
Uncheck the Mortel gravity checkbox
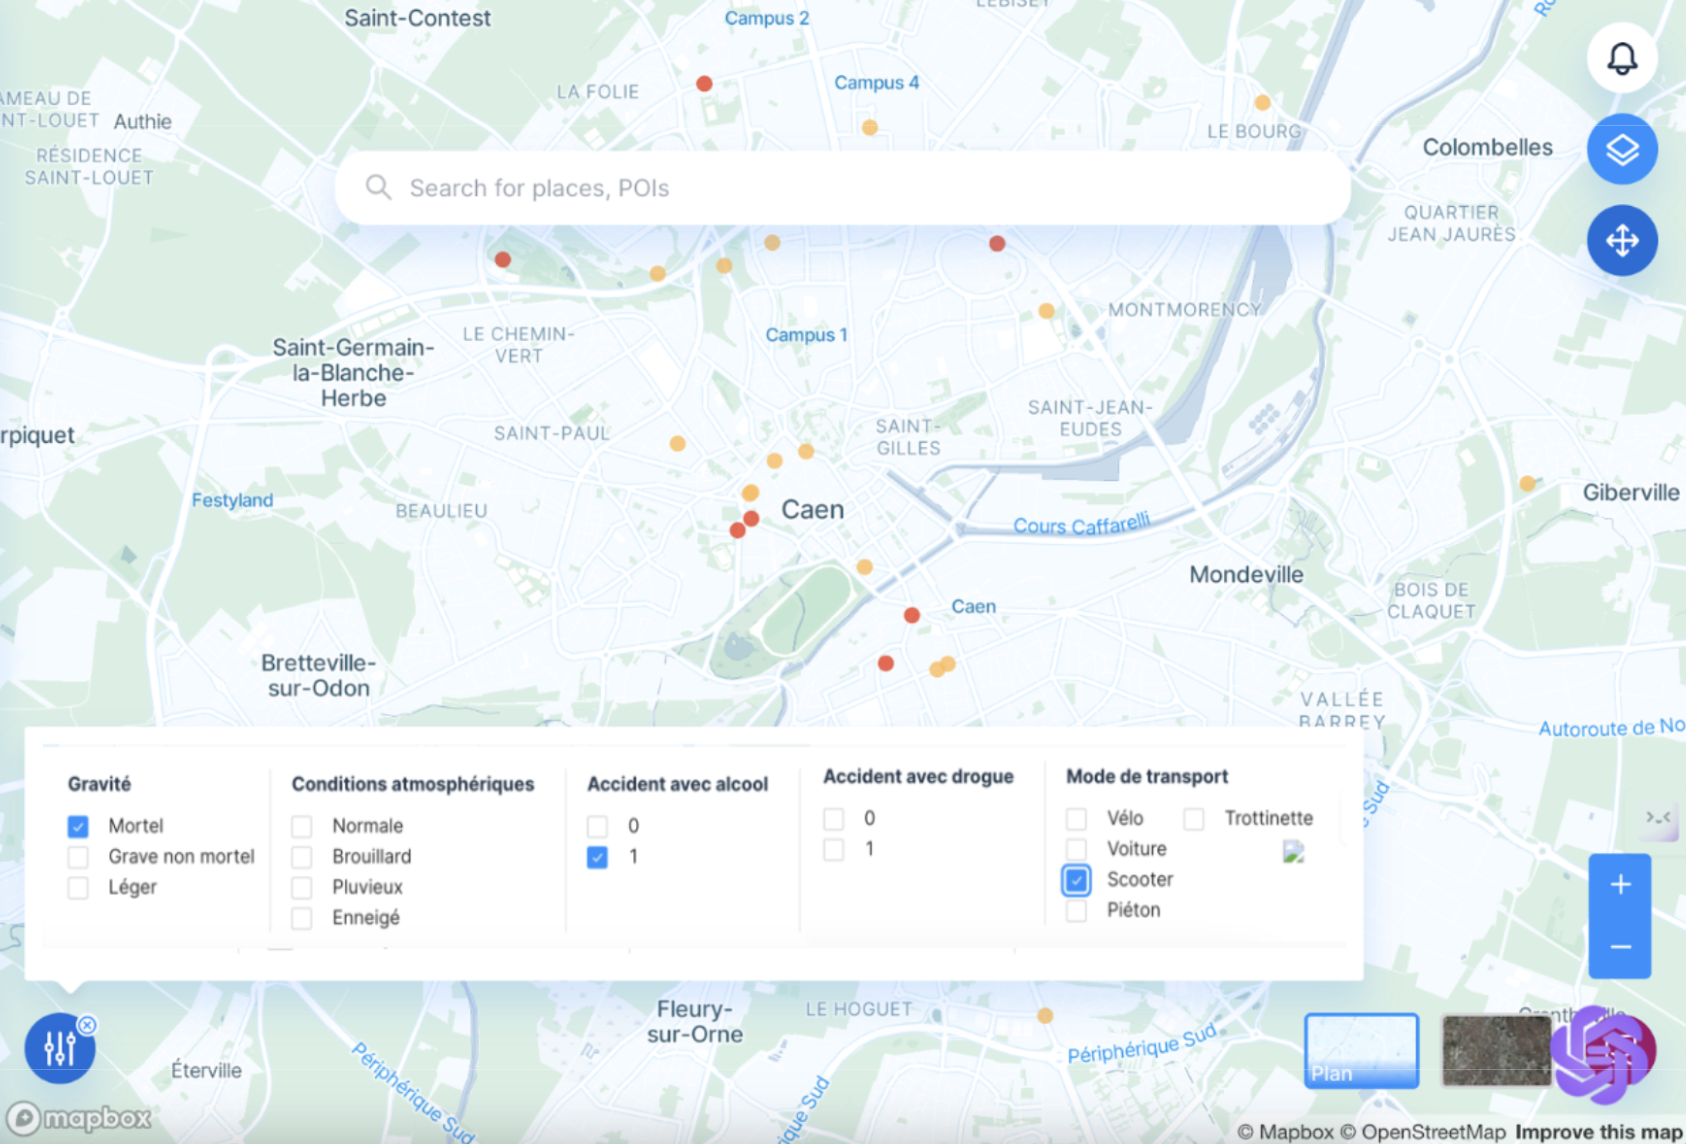[x=78, y=826]
